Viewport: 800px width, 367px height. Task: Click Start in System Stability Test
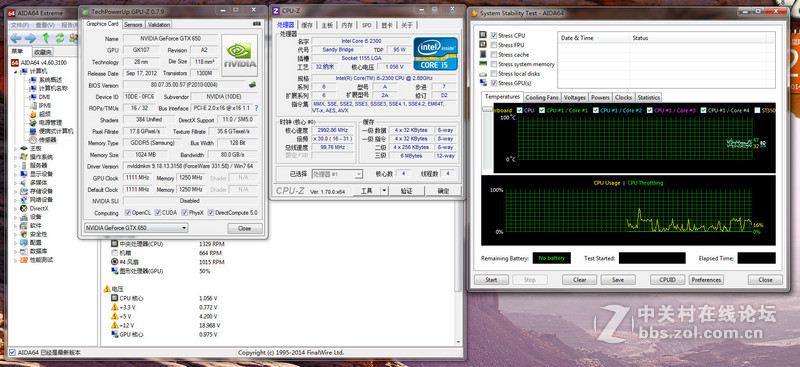[x=491, y=280]
